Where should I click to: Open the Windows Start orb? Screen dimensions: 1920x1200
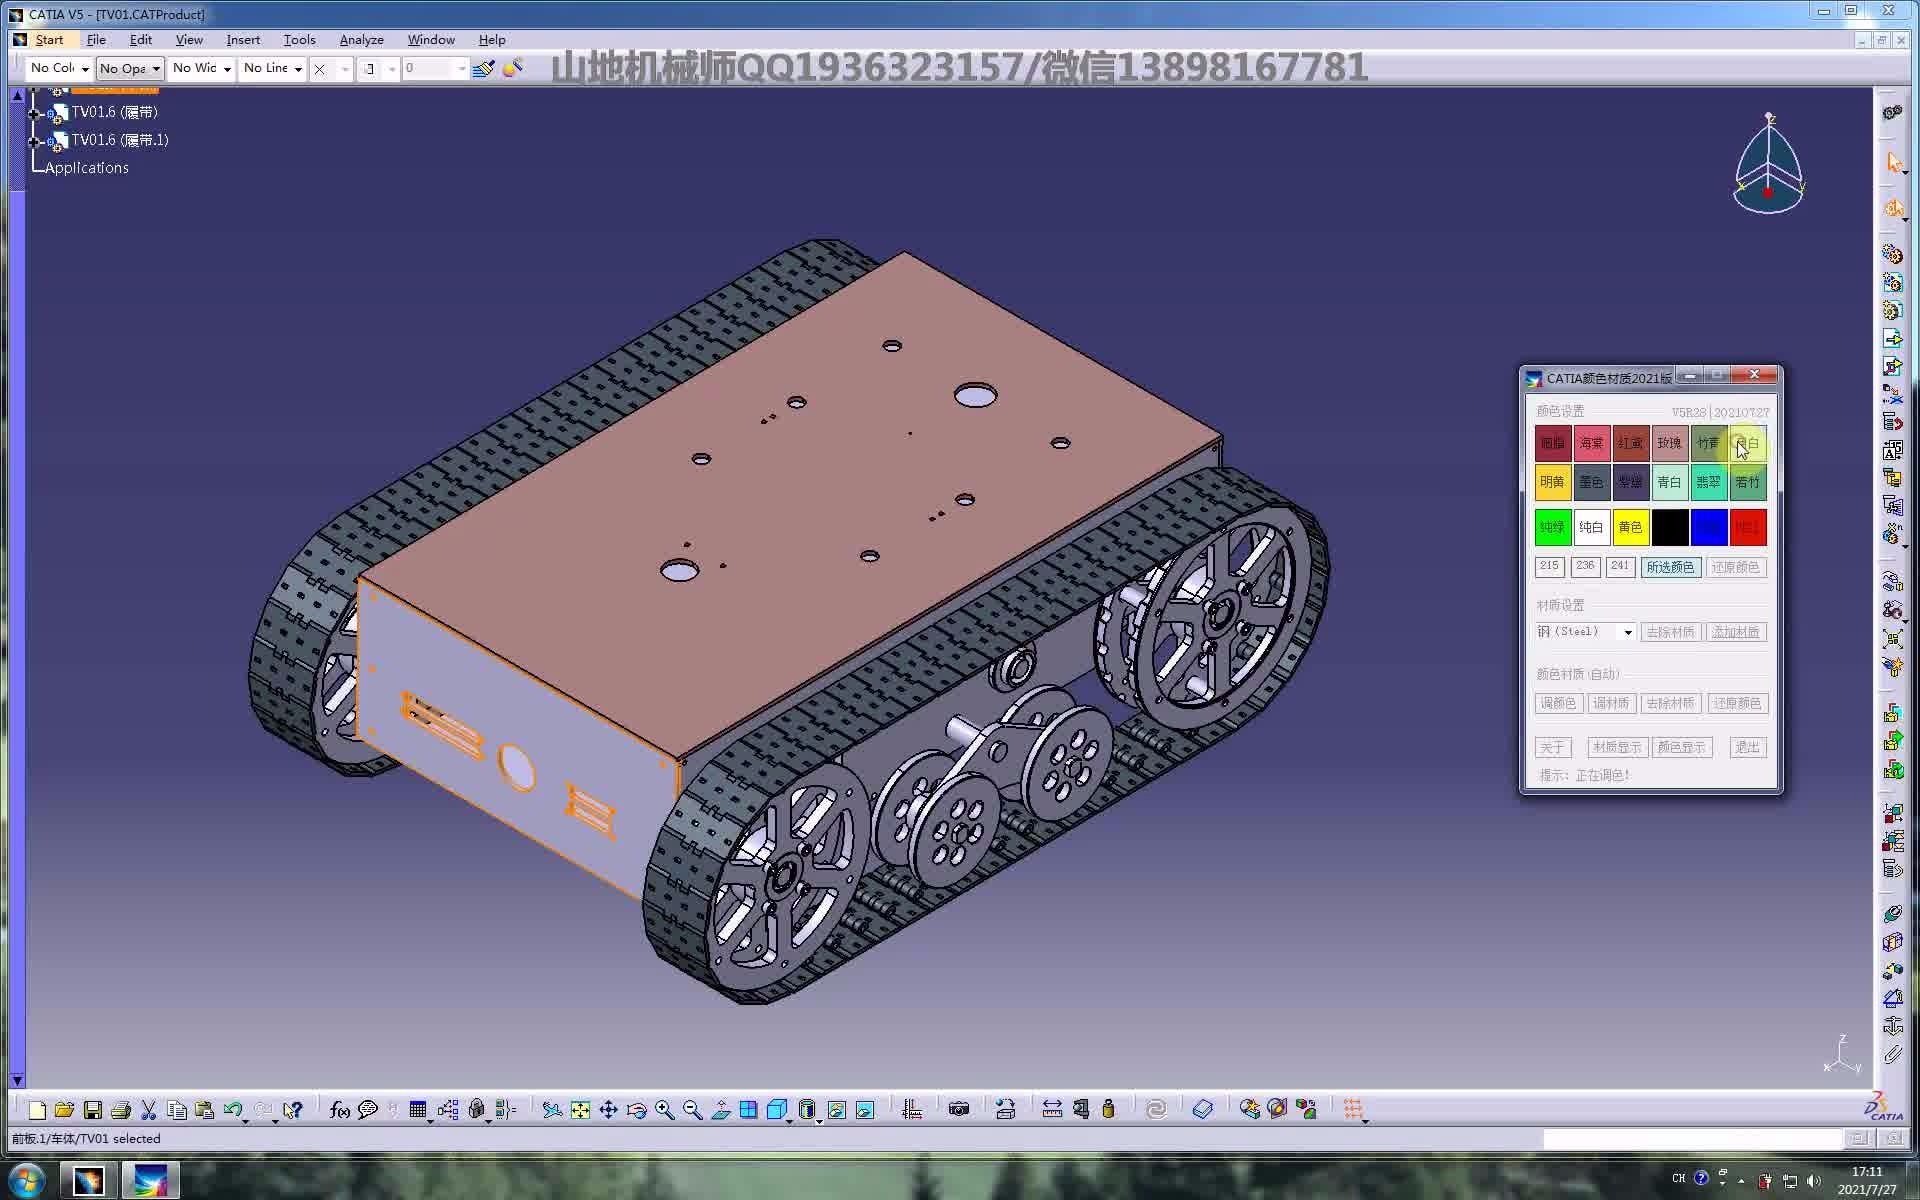pyautogui.click(x=26, y=1180)
